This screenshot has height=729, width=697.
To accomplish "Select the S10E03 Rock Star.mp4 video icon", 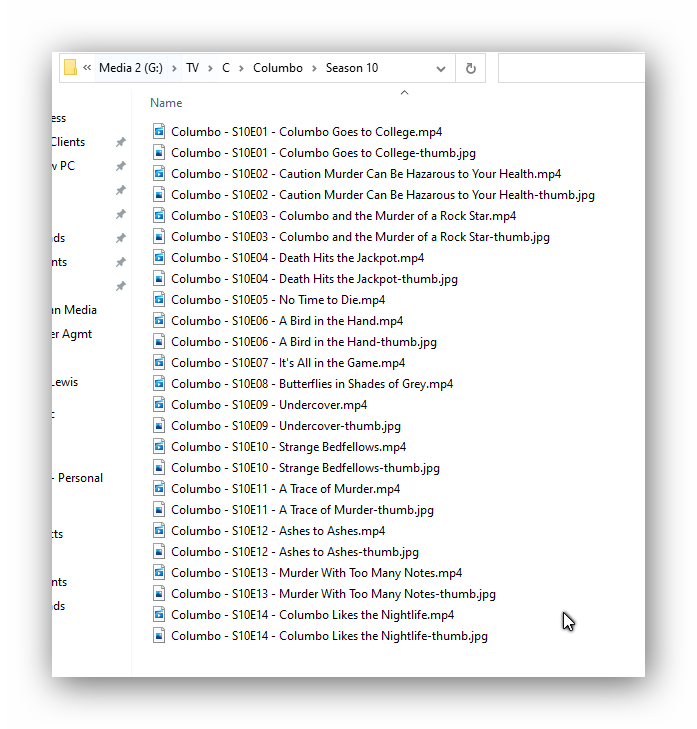I will coord(159,215).
